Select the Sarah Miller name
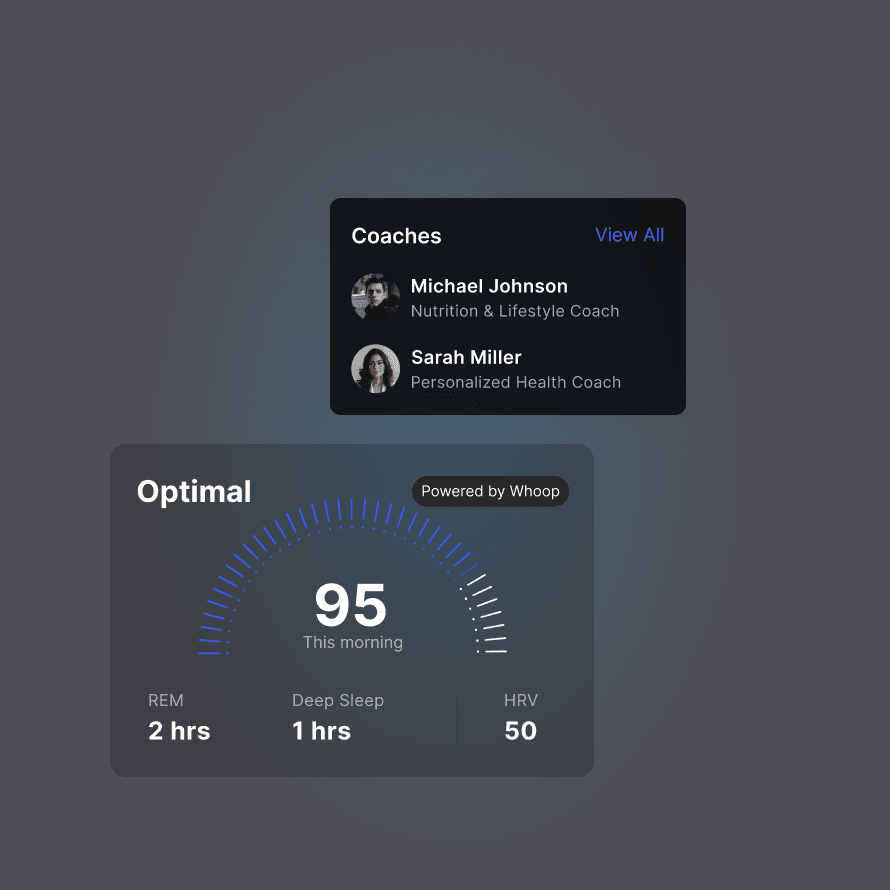 coord(465,357)
